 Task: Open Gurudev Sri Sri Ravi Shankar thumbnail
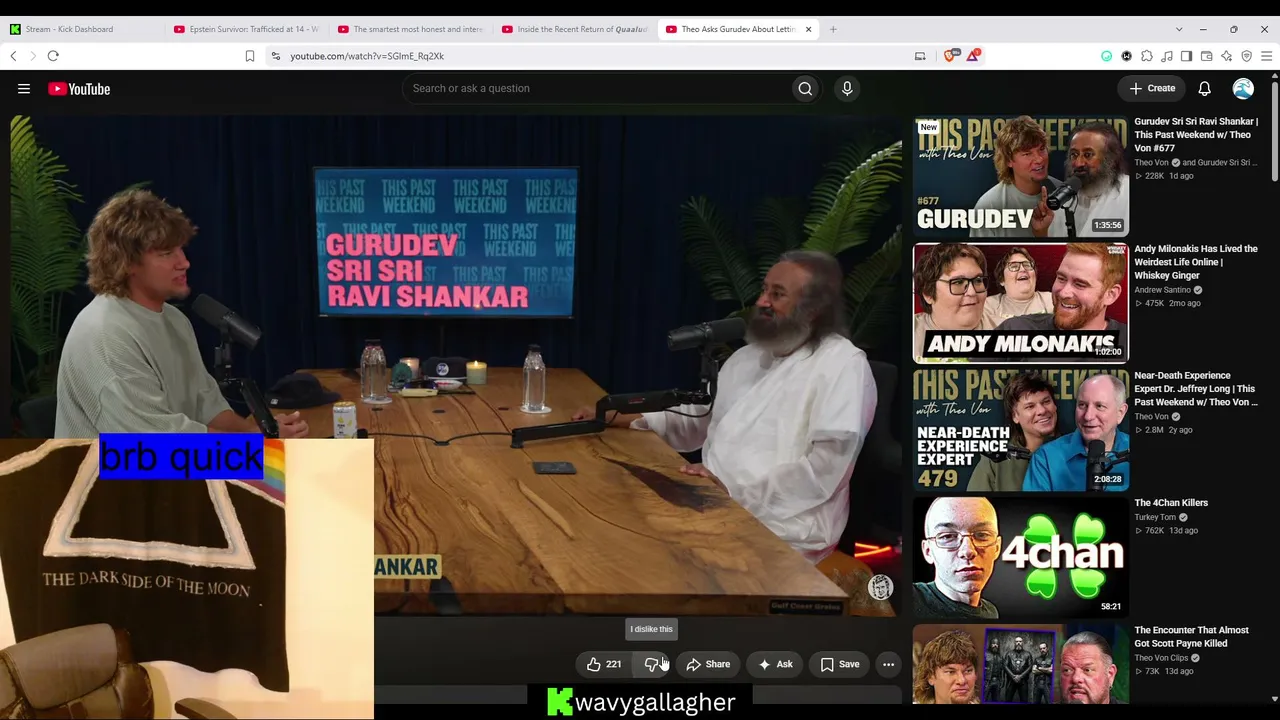tap(1020, 176)
